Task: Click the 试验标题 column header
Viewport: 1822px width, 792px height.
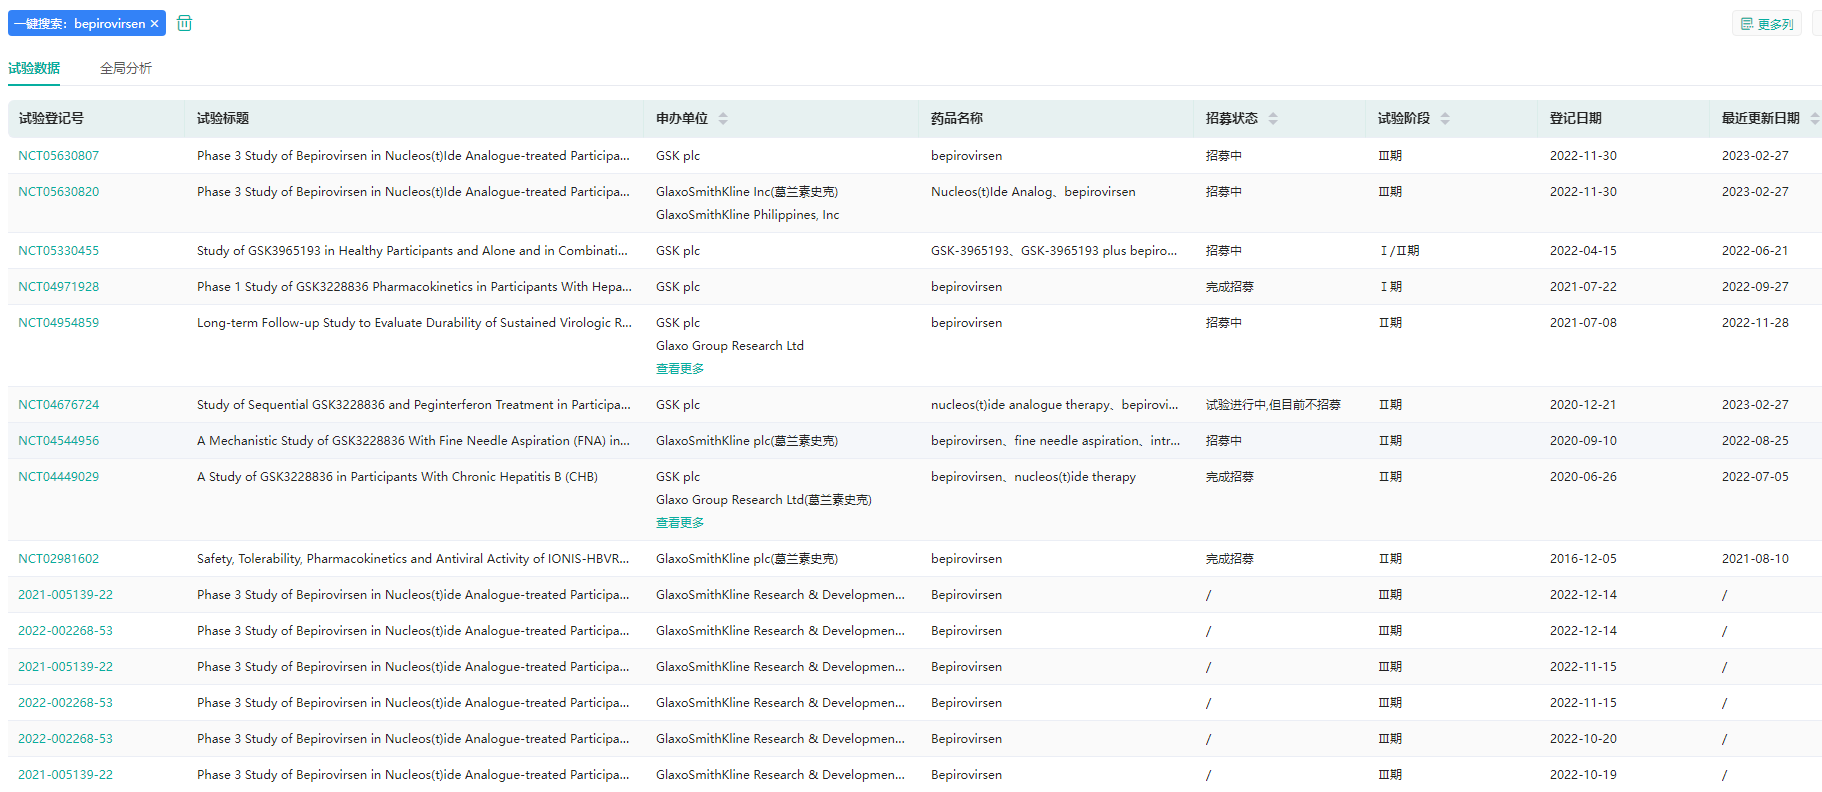Action: 223,118
